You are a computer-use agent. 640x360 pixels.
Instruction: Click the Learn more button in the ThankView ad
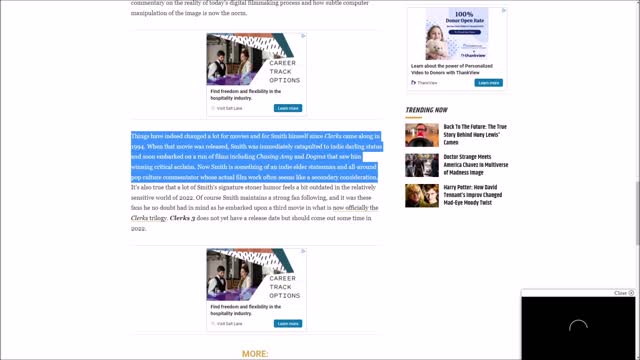tap(489, 83)
